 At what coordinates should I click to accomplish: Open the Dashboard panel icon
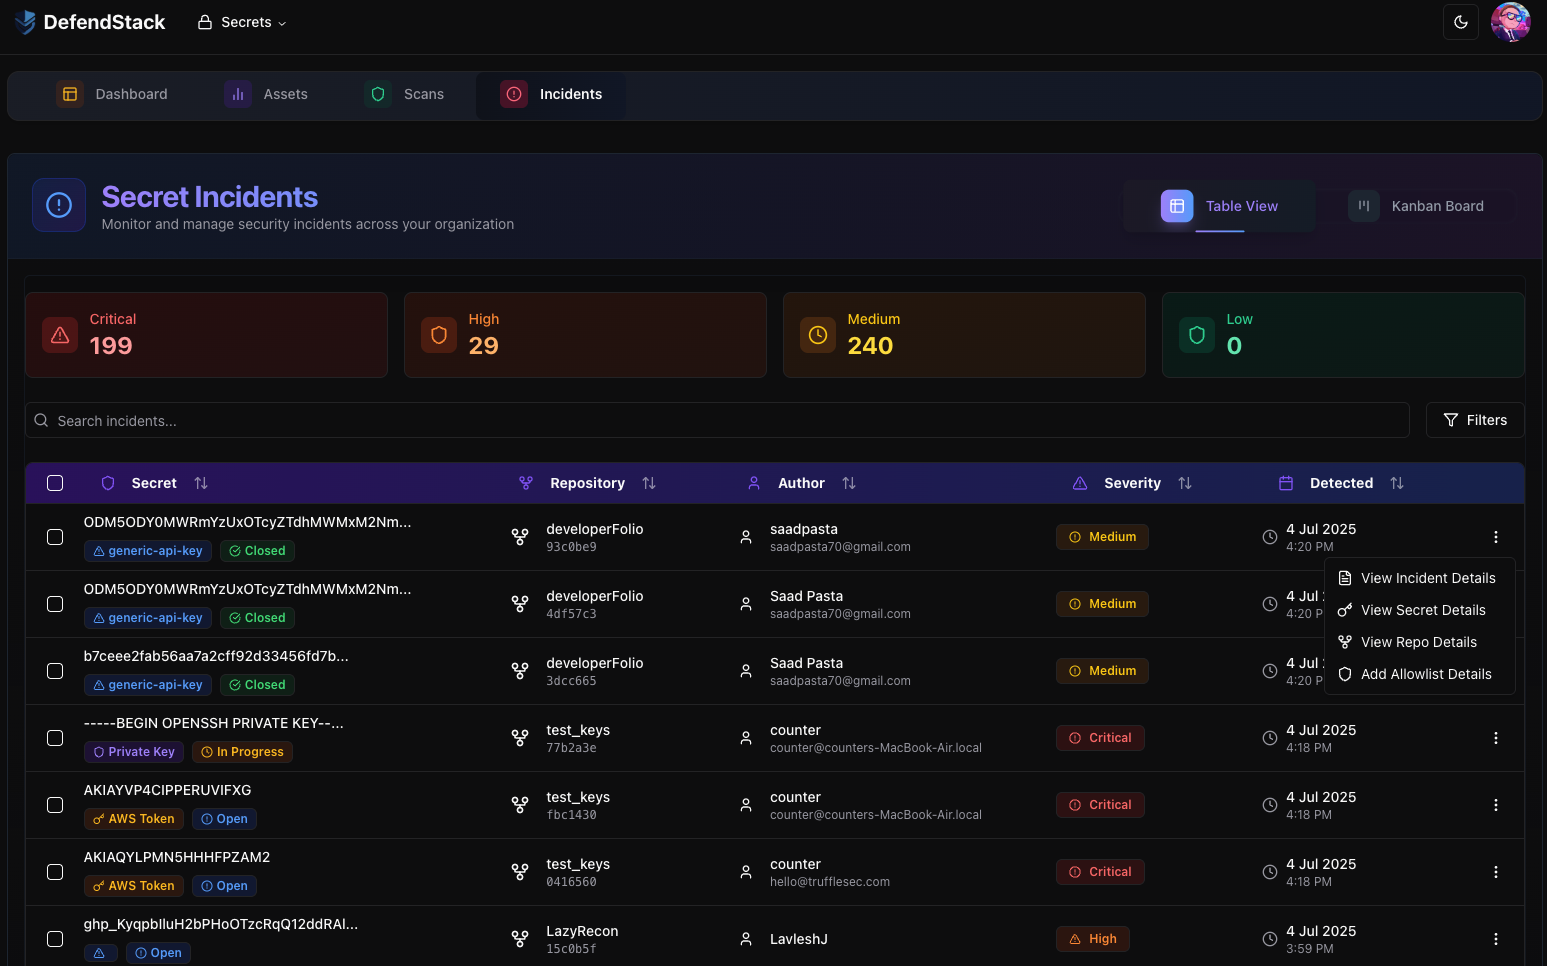69,93
